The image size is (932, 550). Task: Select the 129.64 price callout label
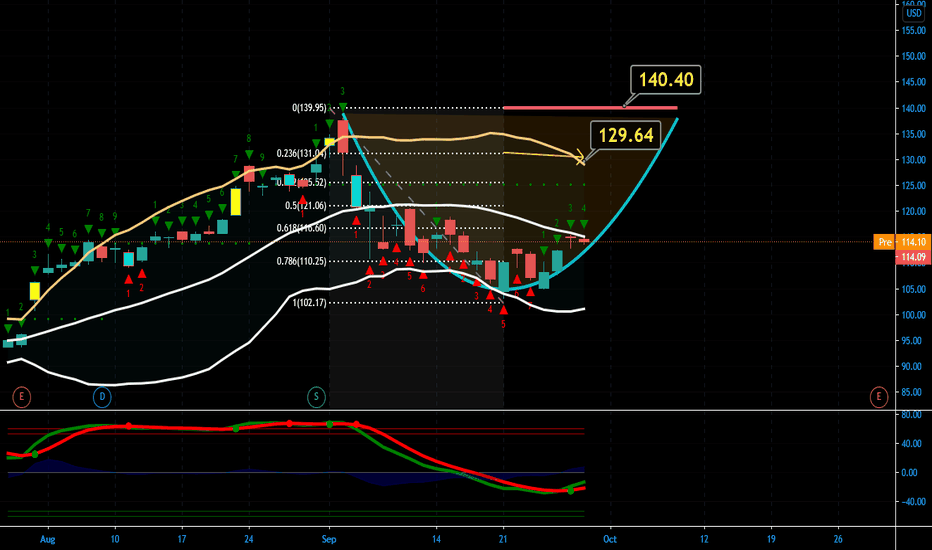click(x=626, y=136)
